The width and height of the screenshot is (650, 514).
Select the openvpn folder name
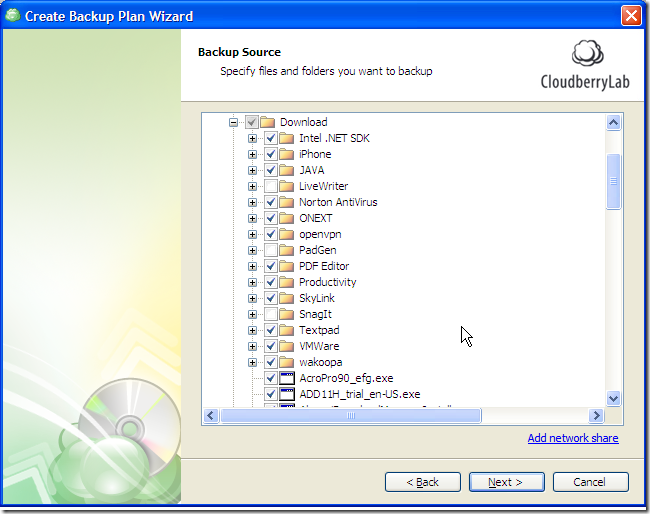[320, 235]
